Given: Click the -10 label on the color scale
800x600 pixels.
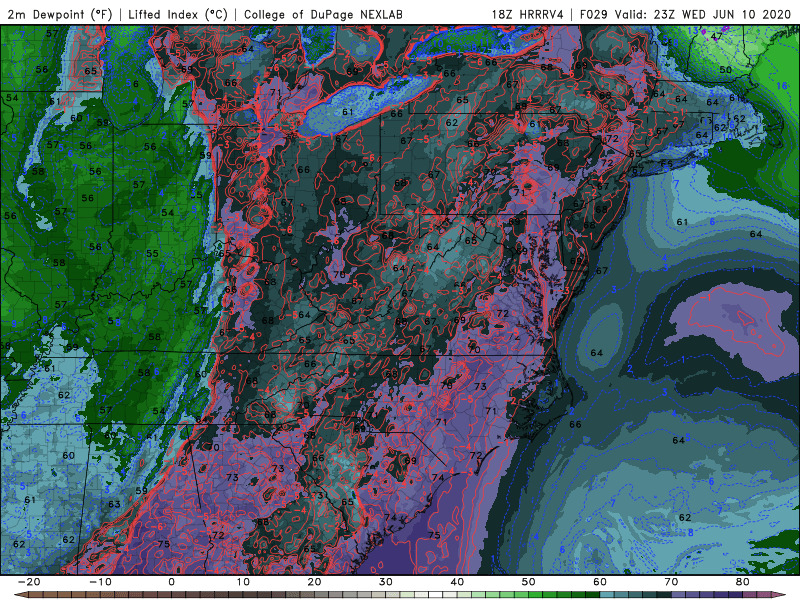Looking at the screenshot, I should pyautogui.click(x=100, y=582).
